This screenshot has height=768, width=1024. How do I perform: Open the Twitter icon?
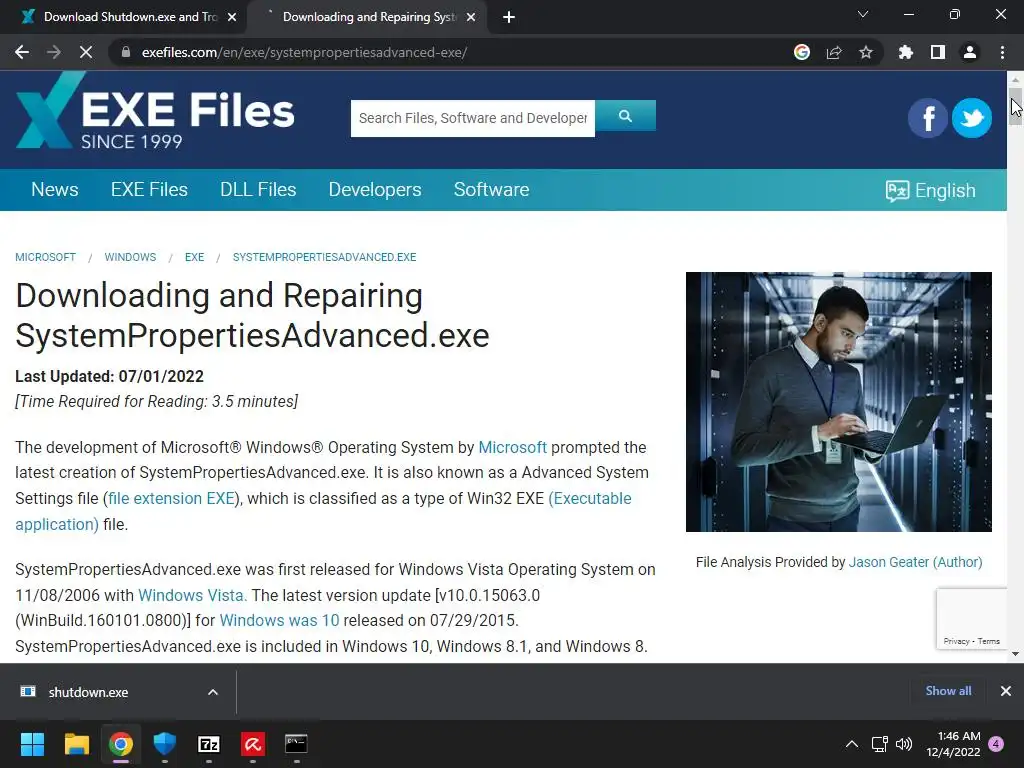click(x=972, y=118)
